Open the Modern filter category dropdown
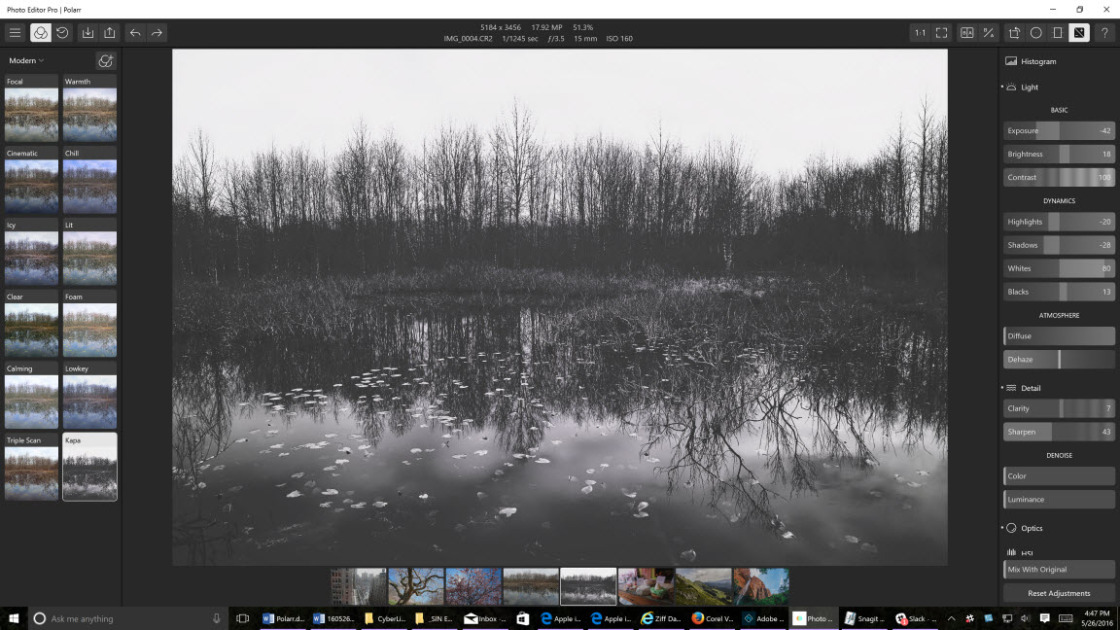Image resolution: width=1120 pixels, height=630 pixels. coord(27,61)
